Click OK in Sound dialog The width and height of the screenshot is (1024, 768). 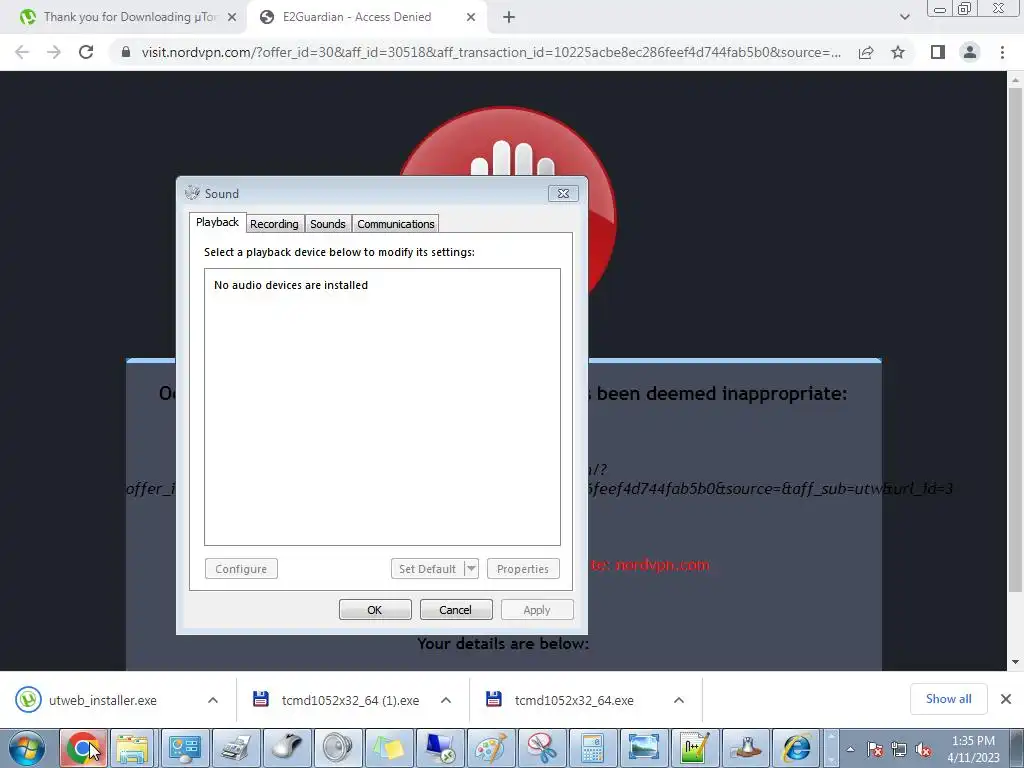coord(375,610)
